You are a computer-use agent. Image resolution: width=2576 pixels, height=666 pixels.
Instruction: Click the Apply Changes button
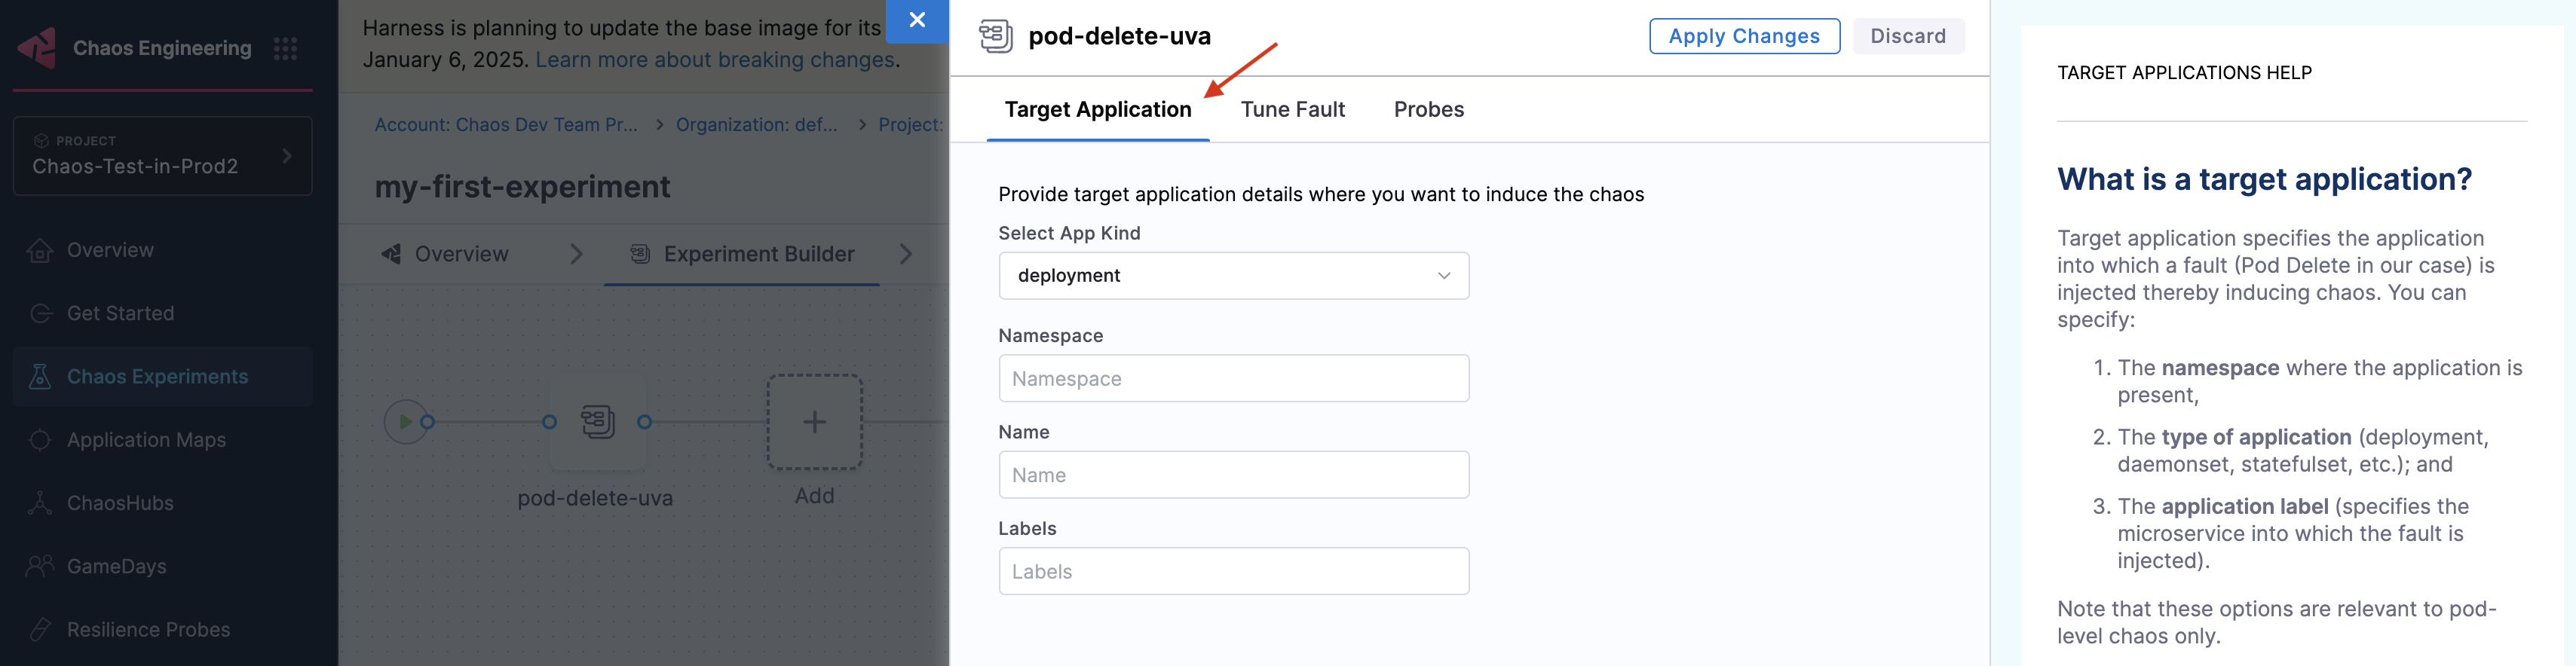coord(1744,36)
